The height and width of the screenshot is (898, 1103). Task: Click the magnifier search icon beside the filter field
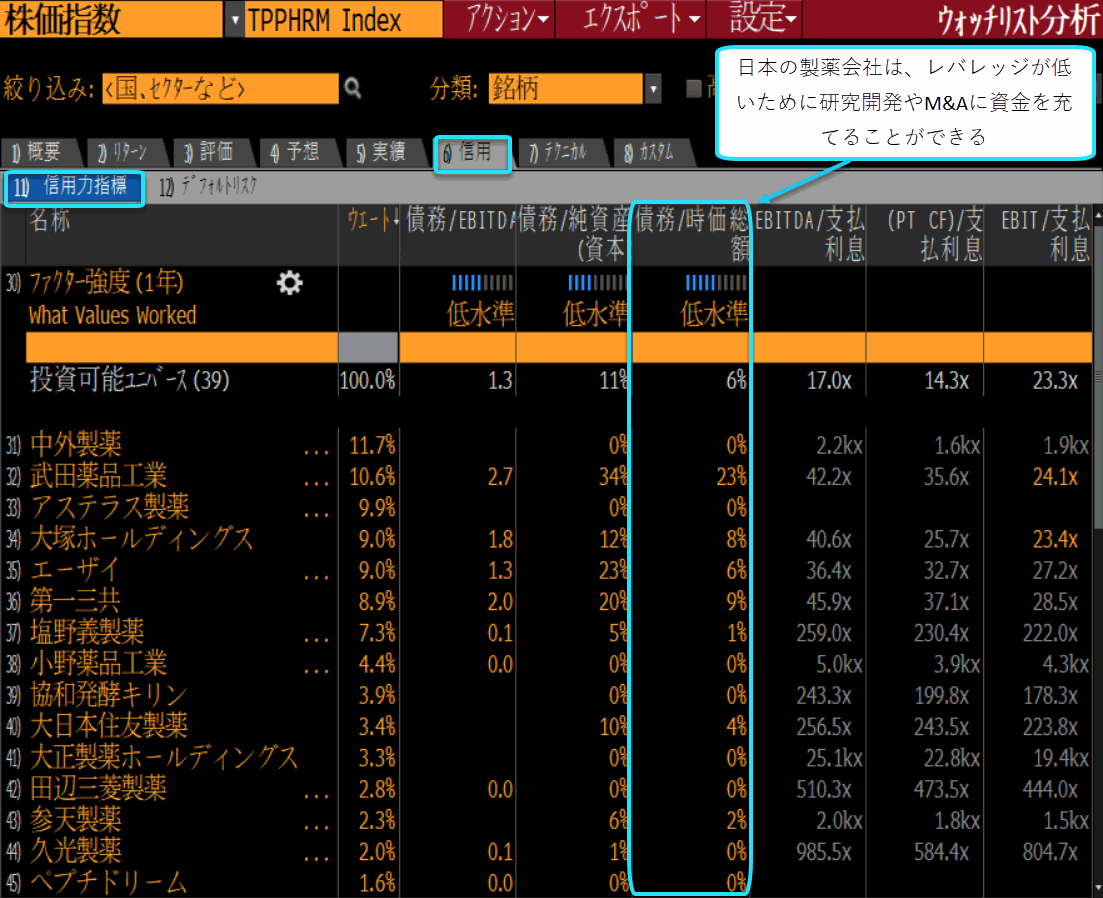click(x=353, y=89)
